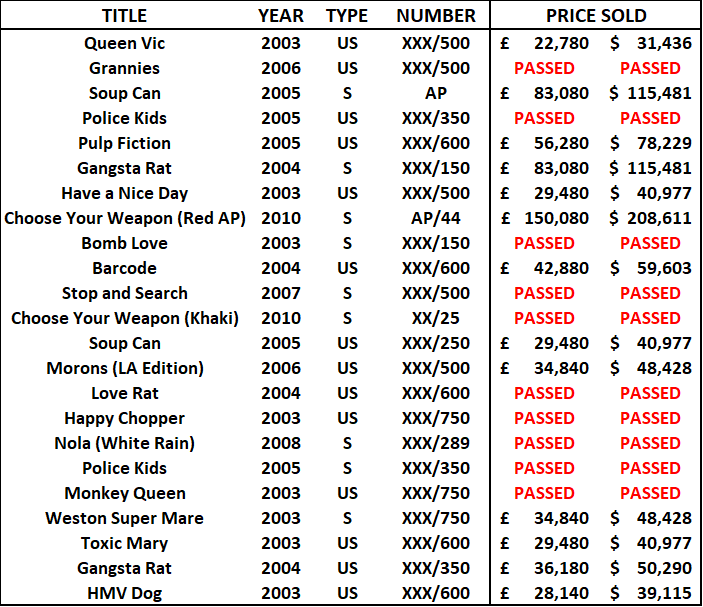Click the TYPE column header

point(347,16)
